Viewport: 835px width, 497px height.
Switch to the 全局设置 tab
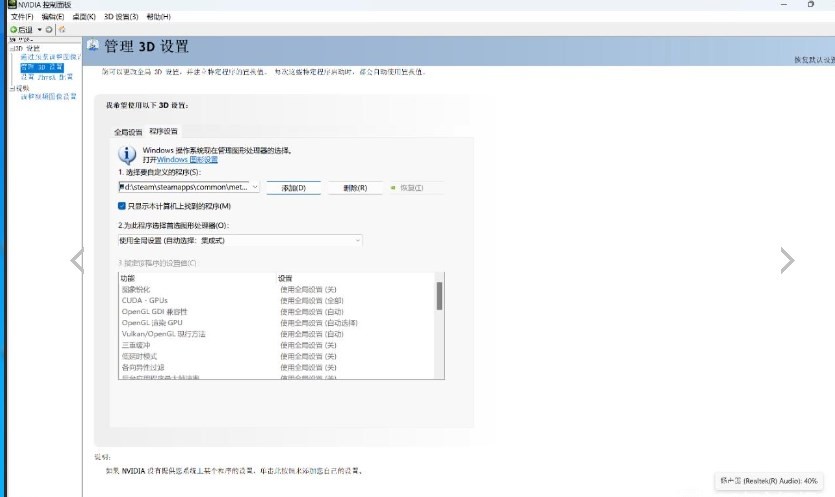coord(128,132)
